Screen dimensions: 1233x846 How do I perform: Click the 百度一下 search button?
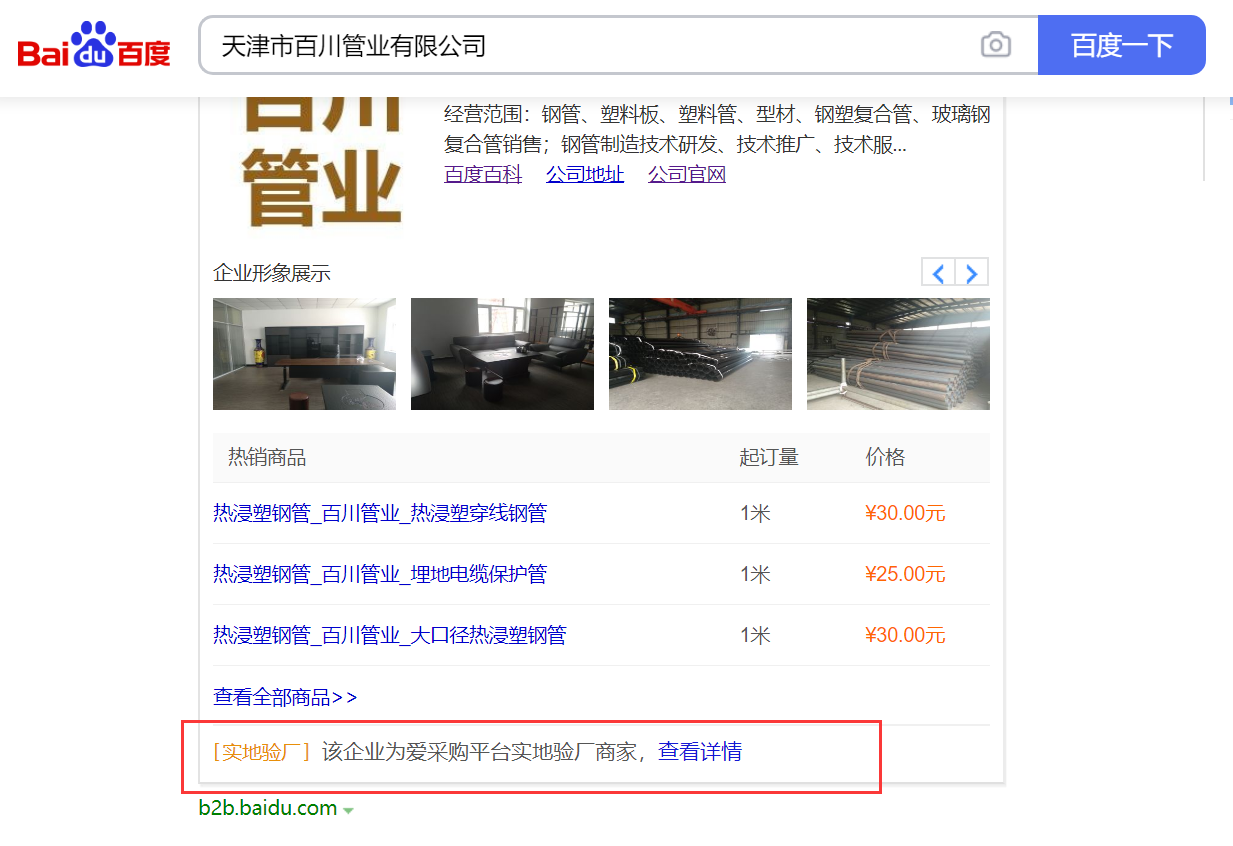coord(1122,45)
